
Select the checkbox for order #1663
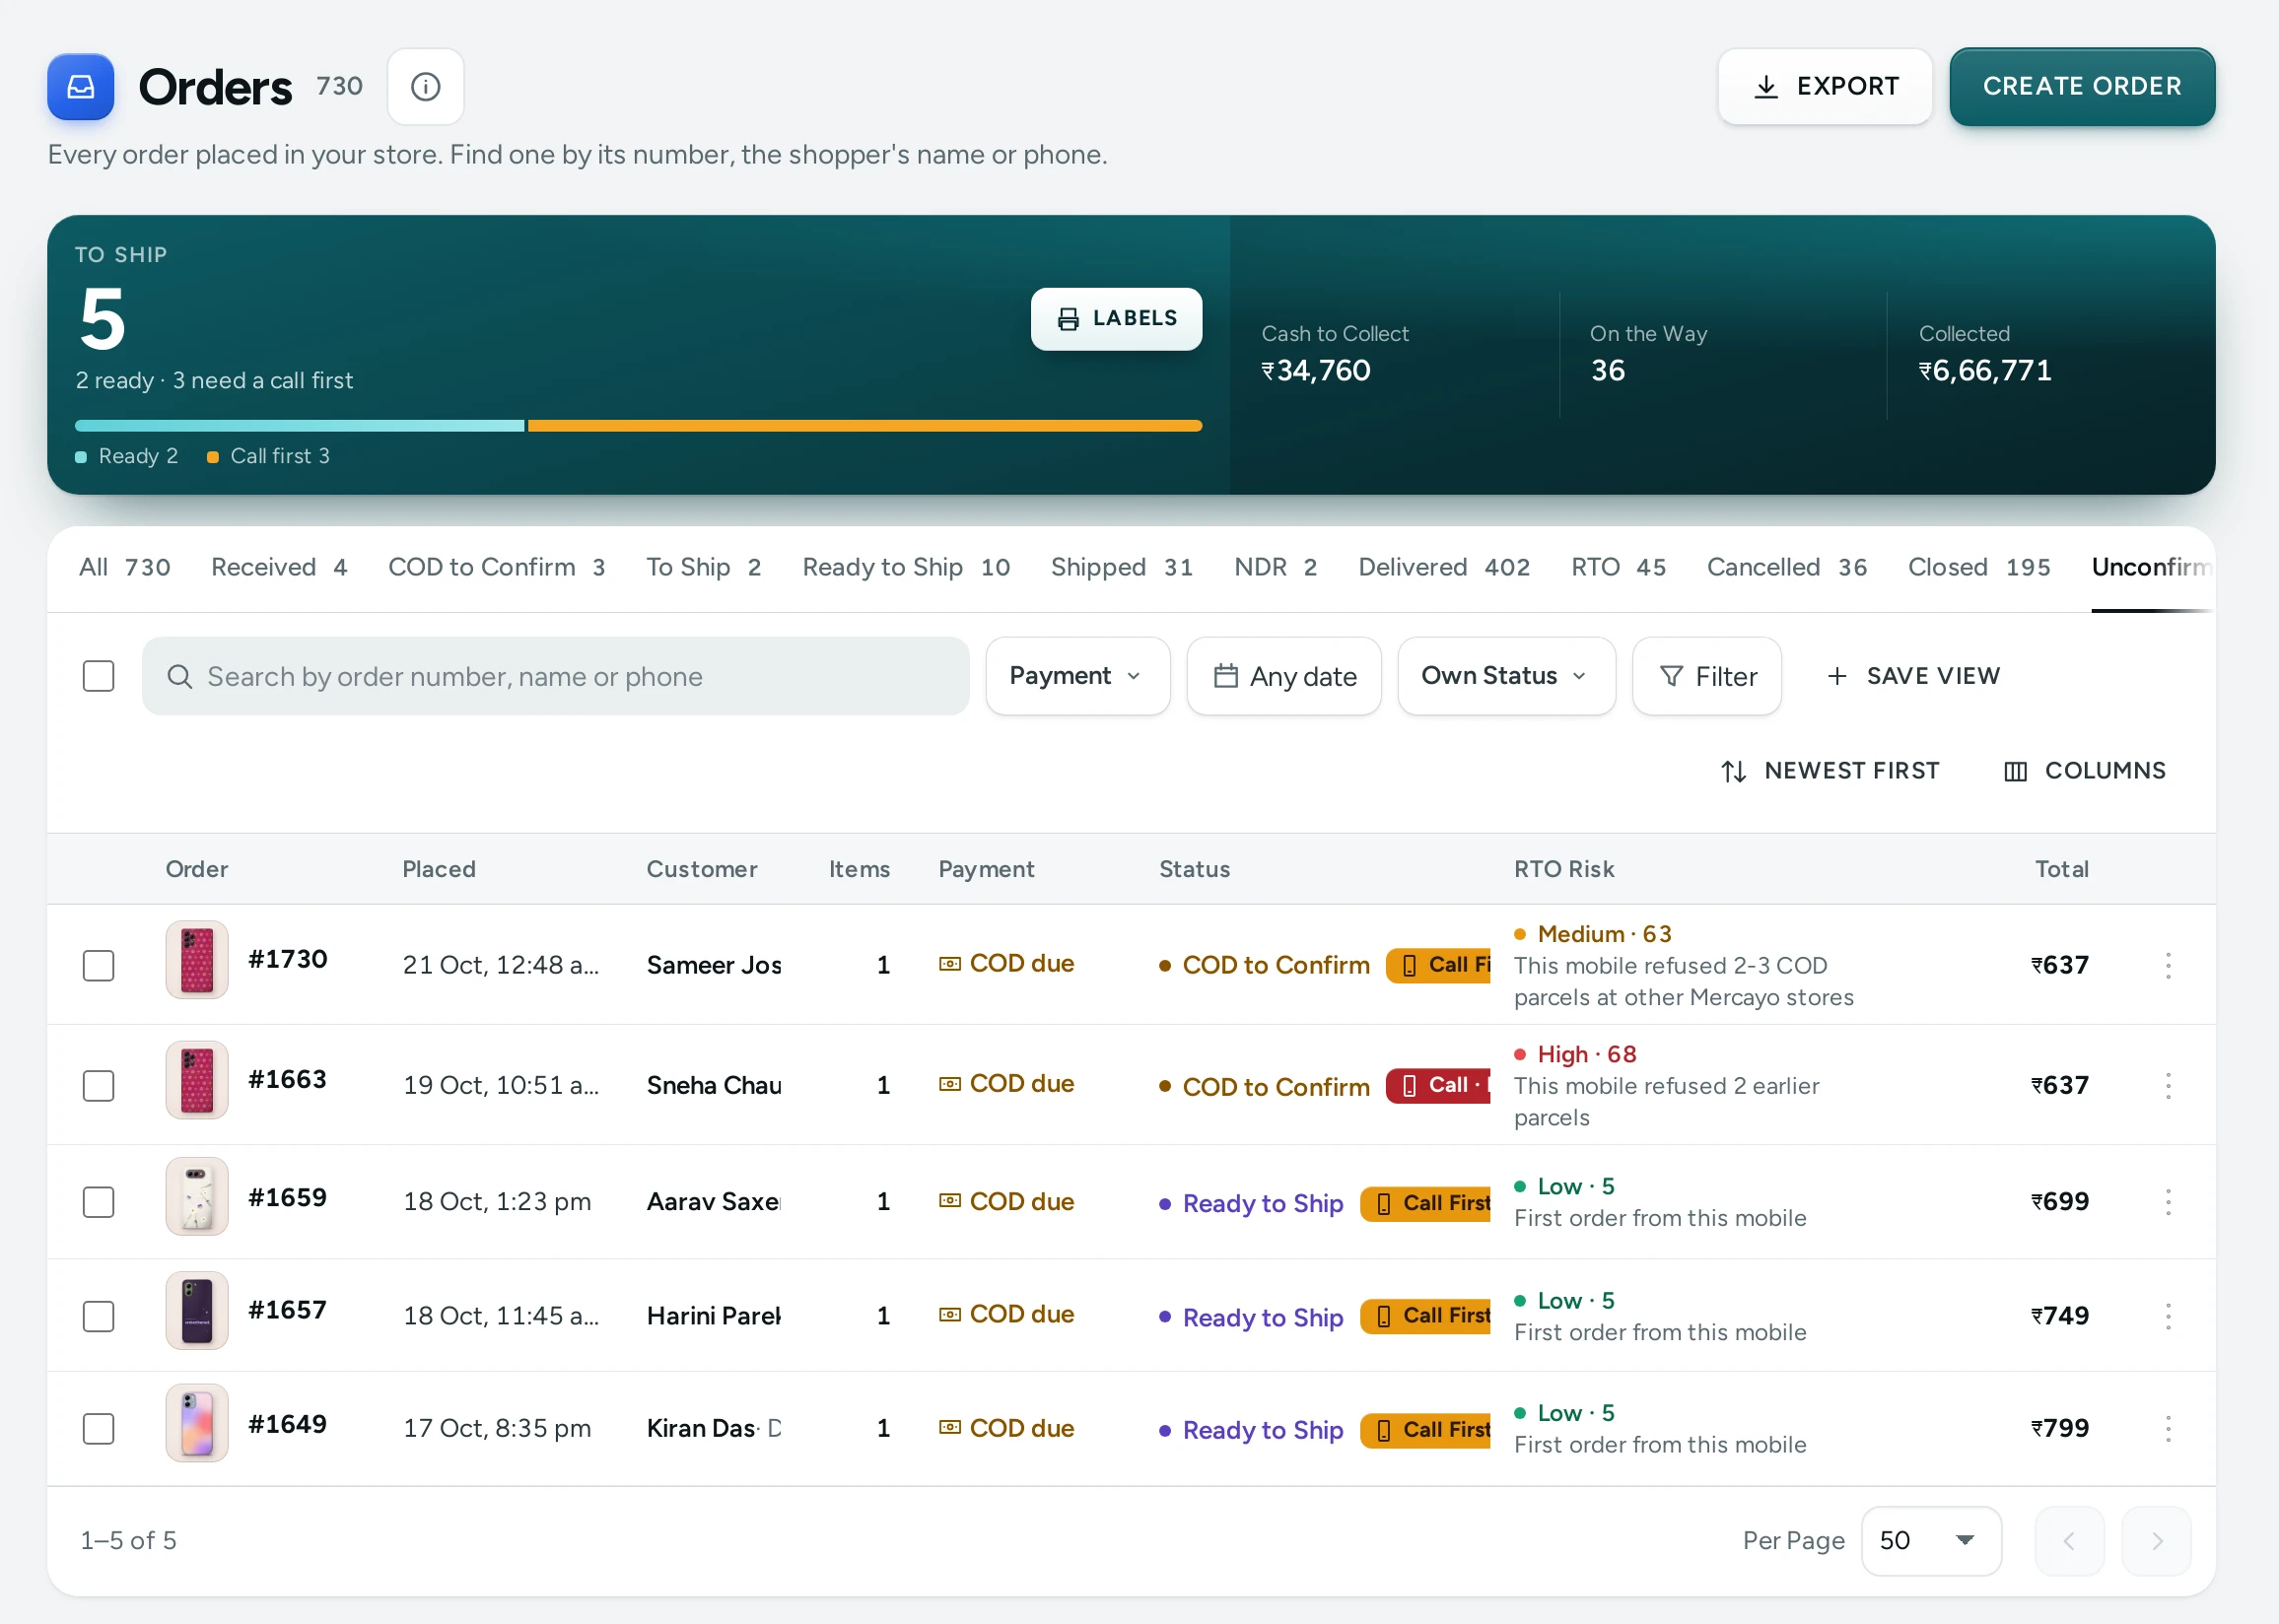click(x=98, y=1085)
